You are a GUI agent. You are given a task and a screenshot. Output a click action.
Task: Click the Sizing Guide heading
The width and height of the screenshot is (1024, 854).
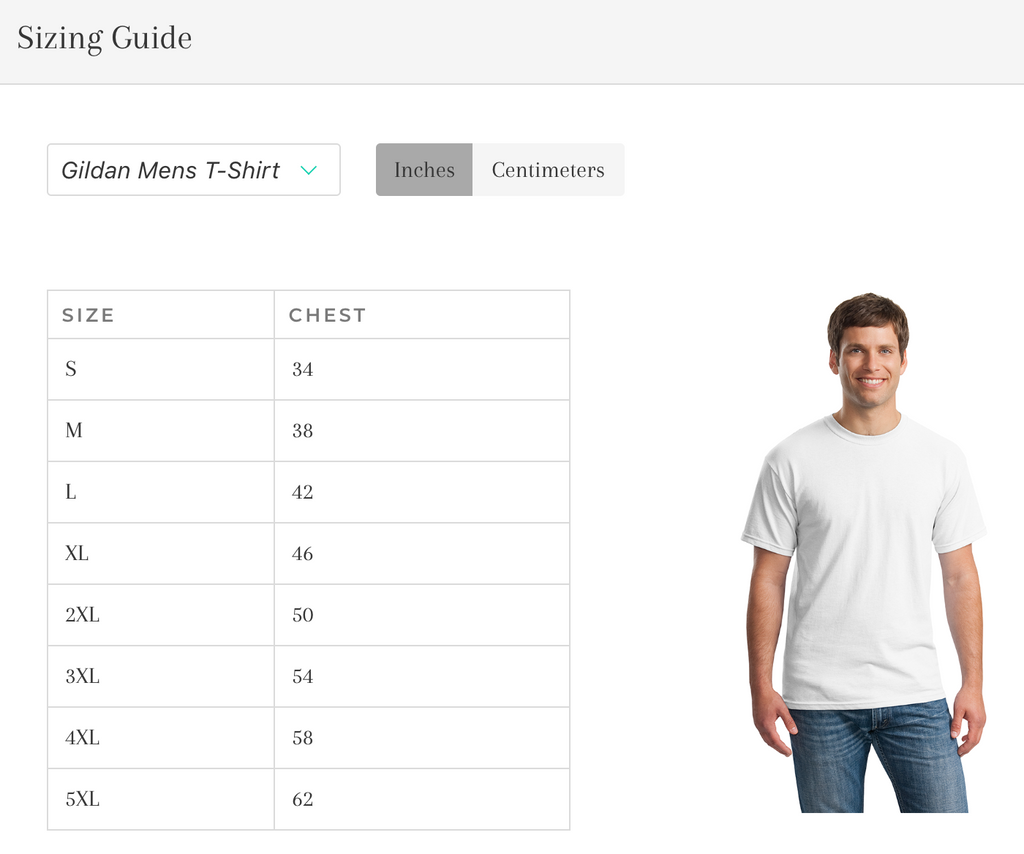(105, 38)
